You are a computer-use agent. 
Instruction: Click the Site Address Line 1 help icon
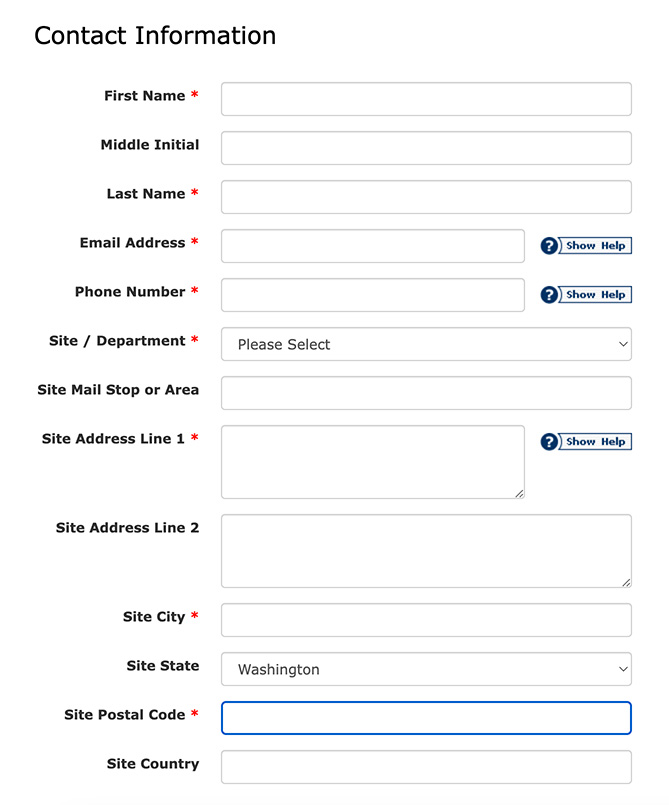click(x=549, y=441)
